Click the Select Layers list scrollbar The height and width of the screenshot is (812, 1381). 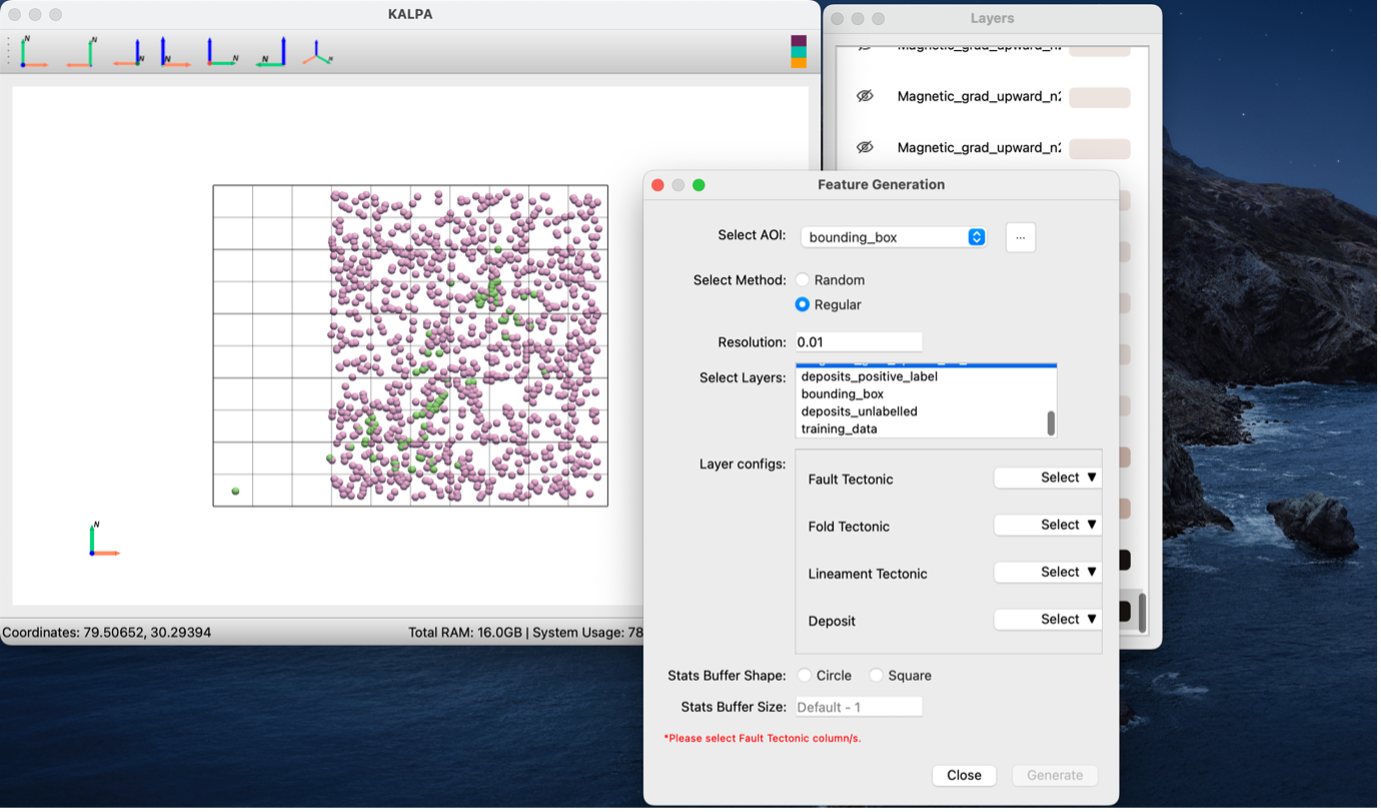click(x=1051, y=423)
